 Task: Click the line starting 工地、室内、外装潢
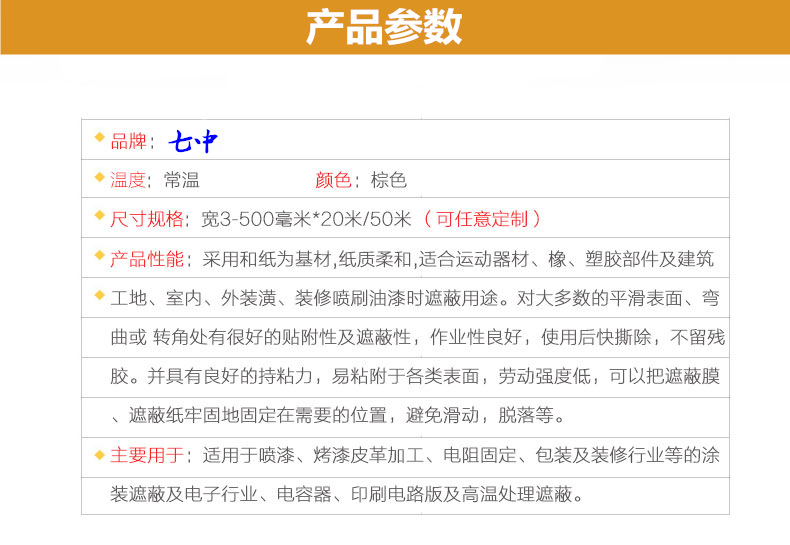point(415,298)
